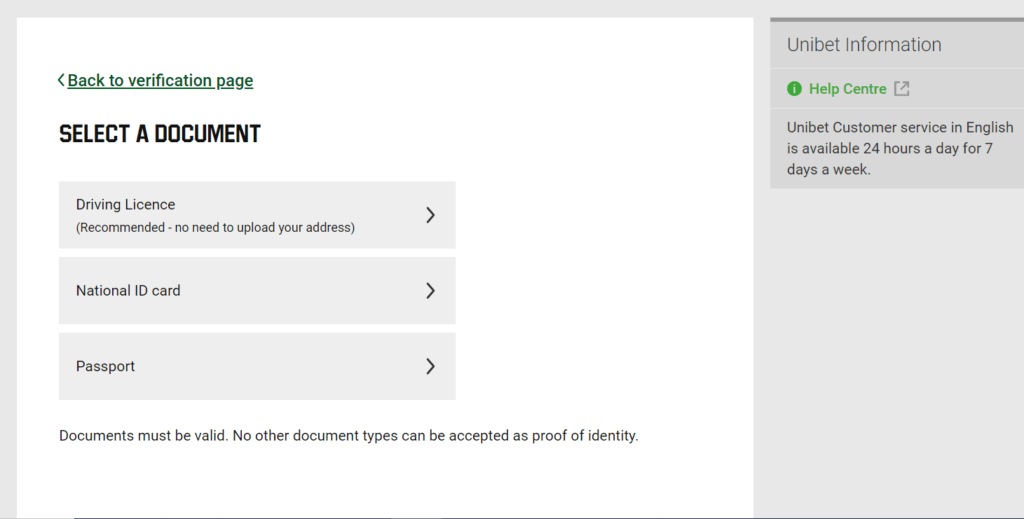This screenshot has height=519, width=1024.
Task: Click the National ID card label text
Action: (x=128, y=291)
